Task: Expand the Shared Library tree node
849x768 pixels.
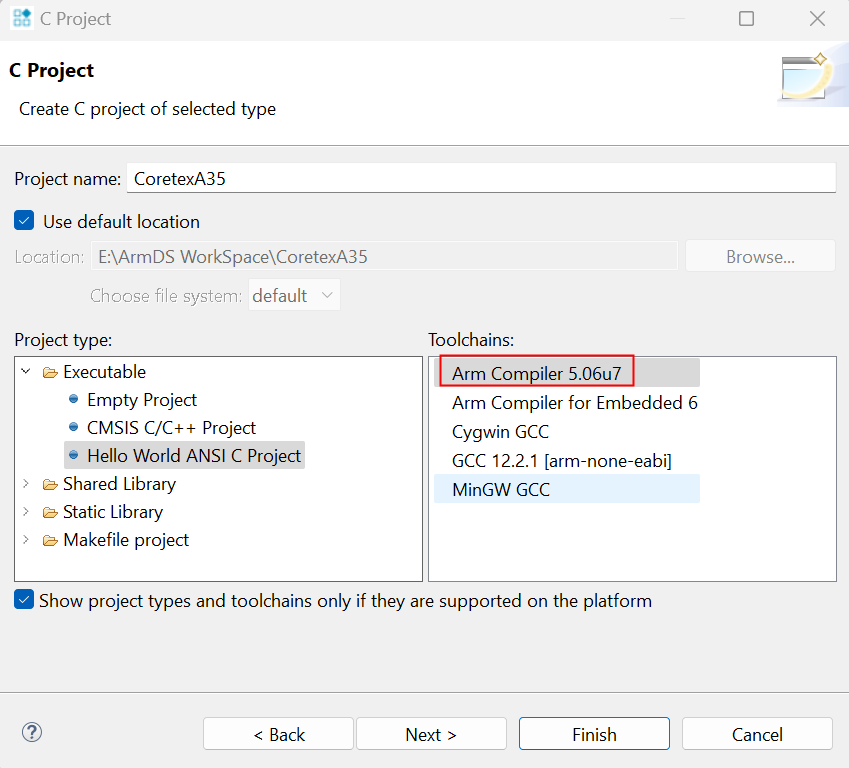Action: tap(26, 484)
